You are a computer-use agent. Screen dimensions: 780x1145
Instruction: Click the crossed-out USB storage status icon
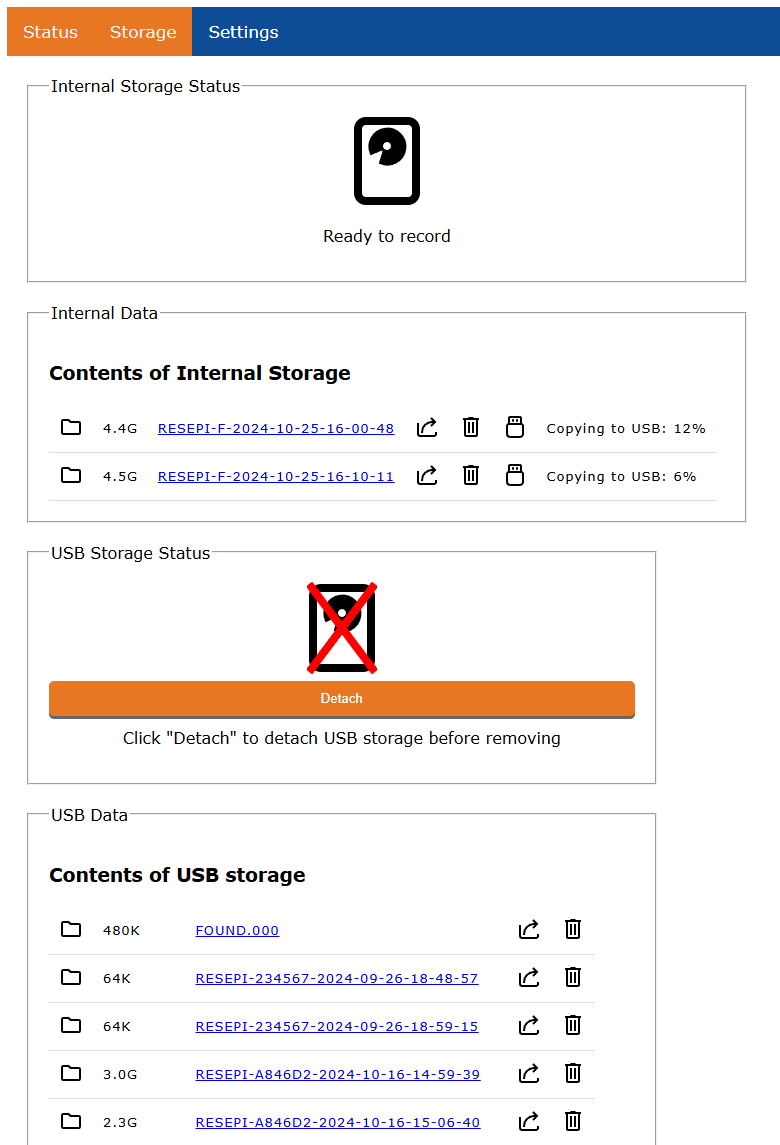pyautogui.click(x=341, y=627)
